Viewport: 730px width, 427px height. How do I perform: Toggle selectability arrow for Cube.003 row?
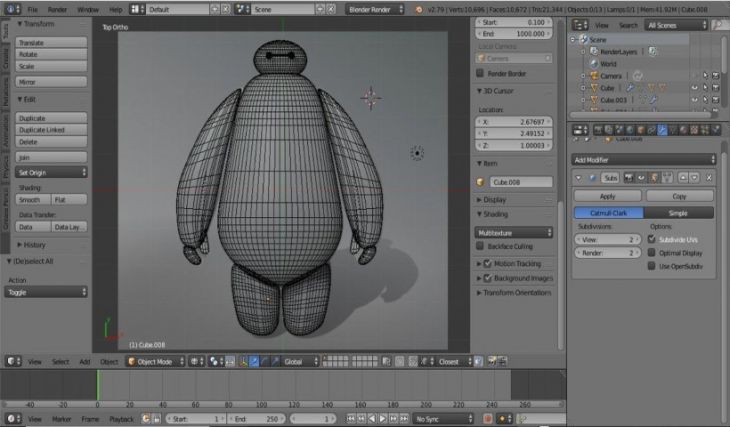(x=706, y=100)
